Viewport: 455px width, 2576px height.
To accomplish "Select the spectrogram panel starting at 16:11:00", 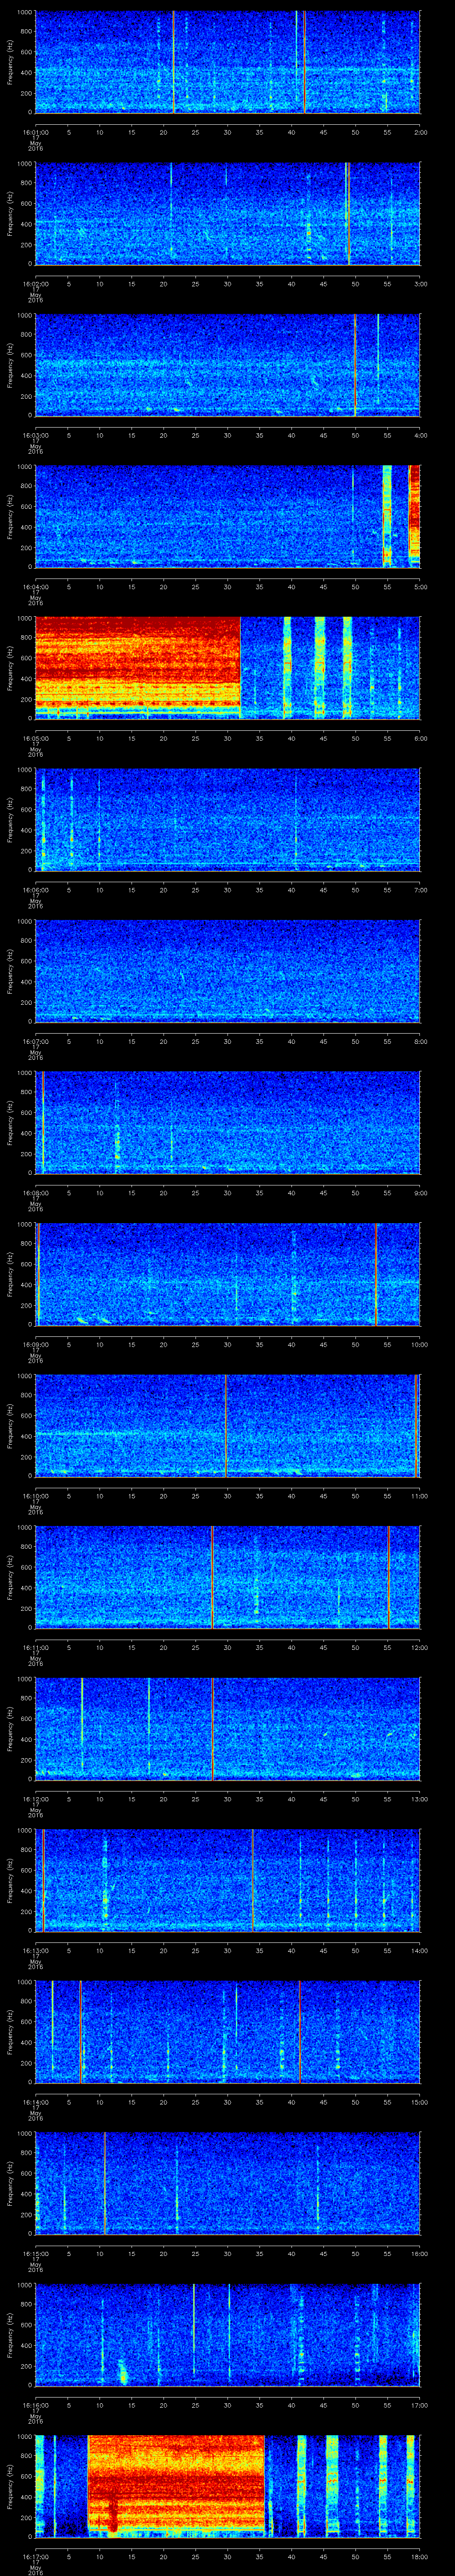I will coord(227,1577).
